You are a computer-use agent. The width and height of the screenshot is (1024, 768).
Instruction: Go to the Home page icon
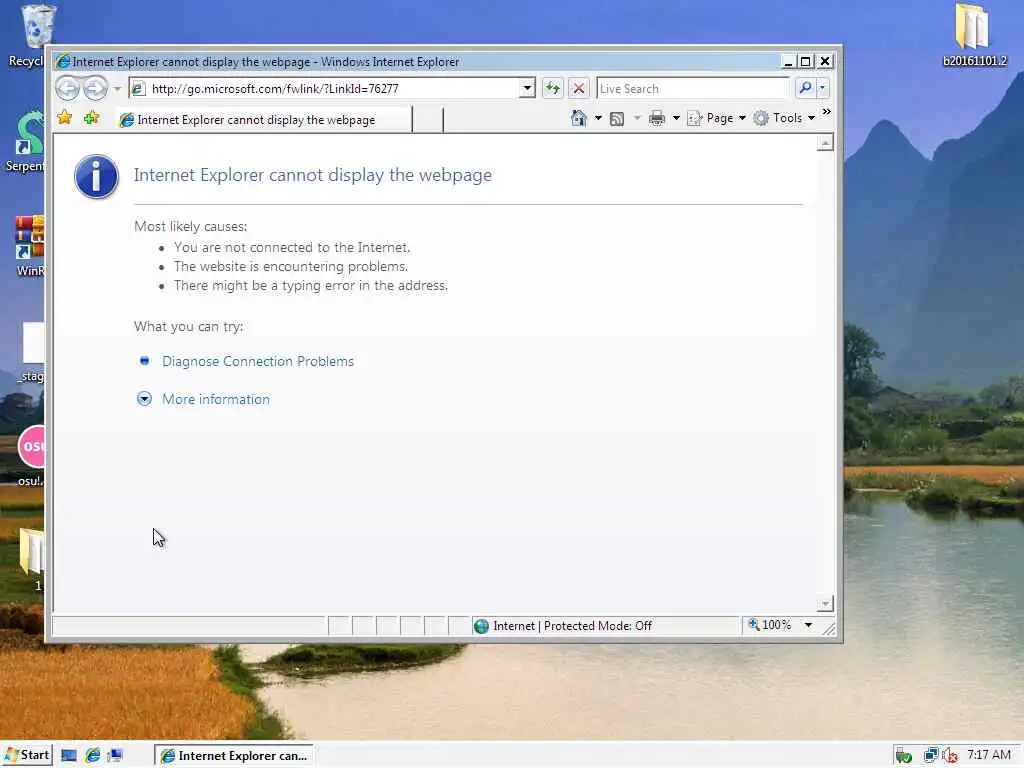pos(579,118)
